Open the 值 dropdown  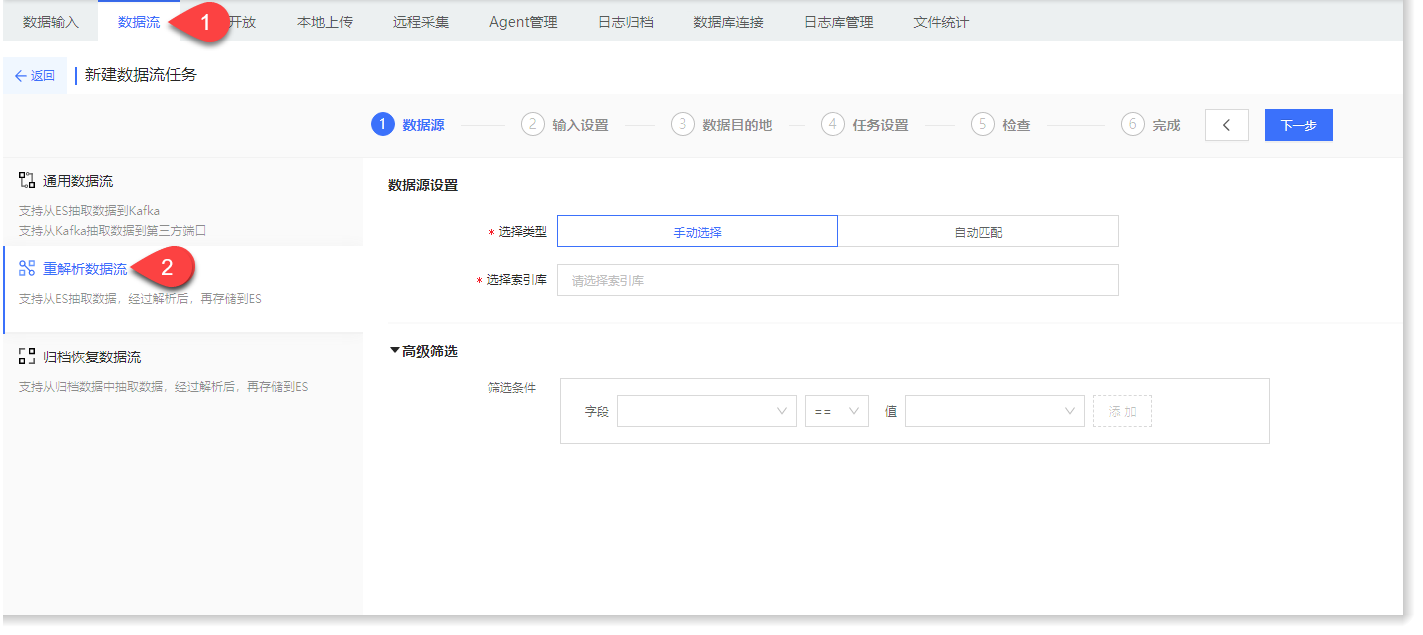click(995, 411)
